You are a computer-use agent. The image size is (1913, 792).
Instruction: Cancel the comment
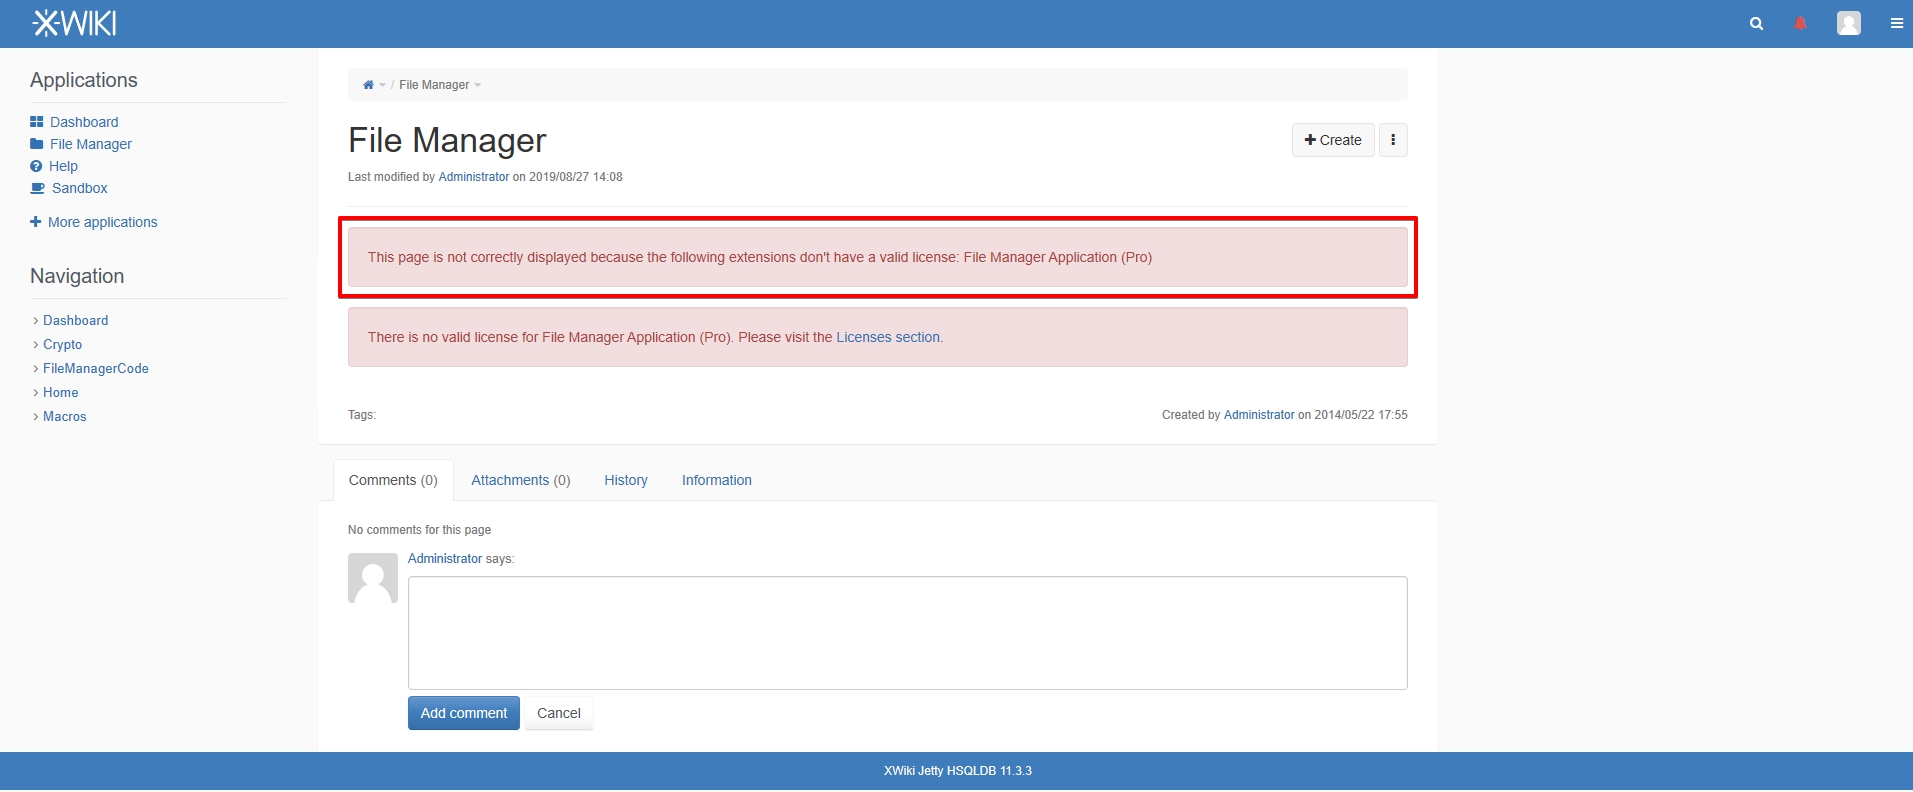[x=559, y=713]
